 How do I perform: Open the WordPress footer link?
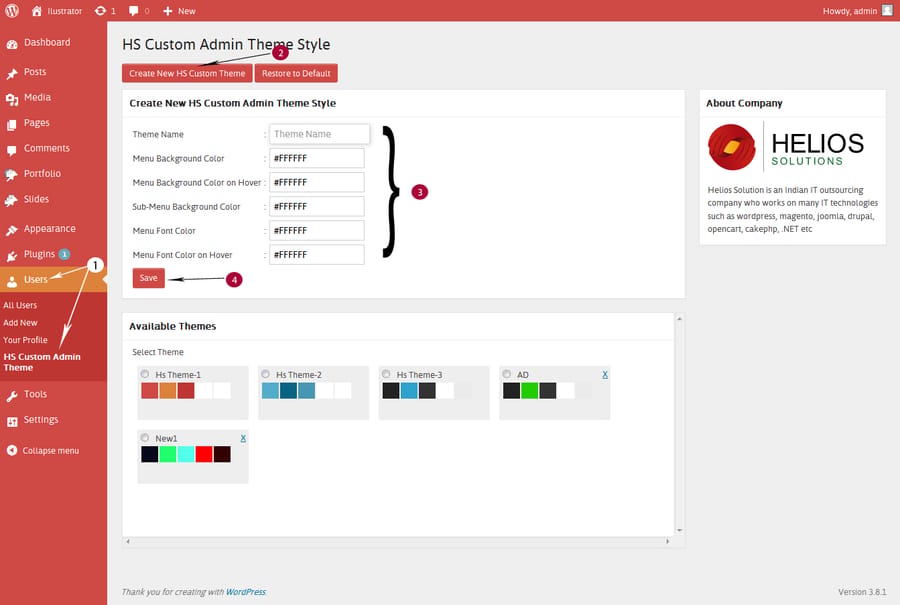246,592
